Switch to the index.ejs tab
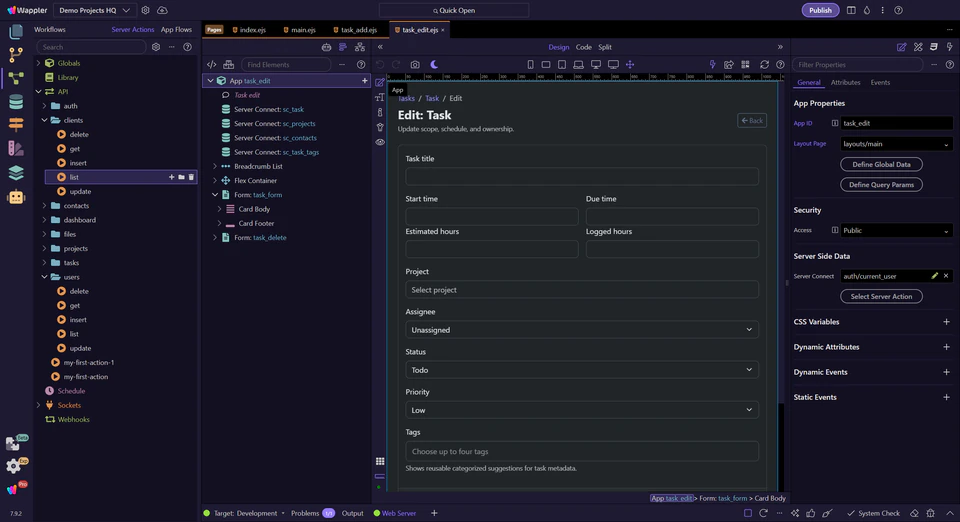Viewport: 960px width, 522px height. (249, 29)
